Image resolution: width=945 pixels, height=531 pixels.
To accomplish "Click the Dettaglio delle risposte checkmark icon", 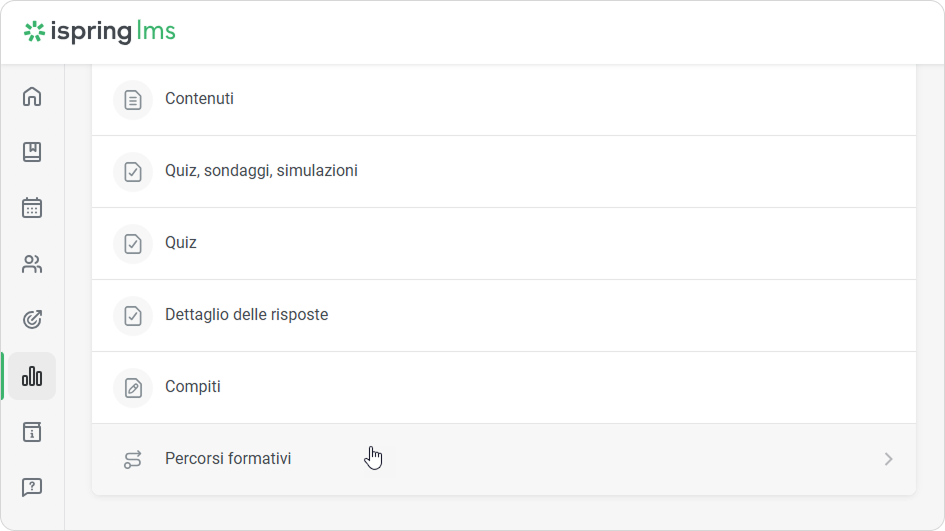I will (x=133, y=316).
